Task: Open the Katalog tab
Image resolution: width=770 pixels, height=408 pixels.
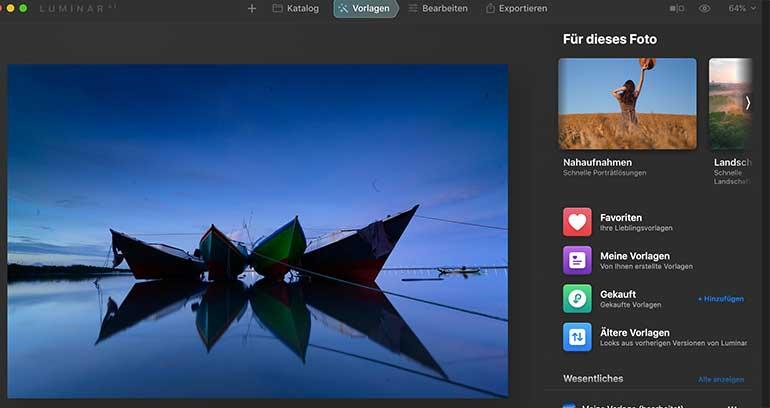Action: point(296,8)
